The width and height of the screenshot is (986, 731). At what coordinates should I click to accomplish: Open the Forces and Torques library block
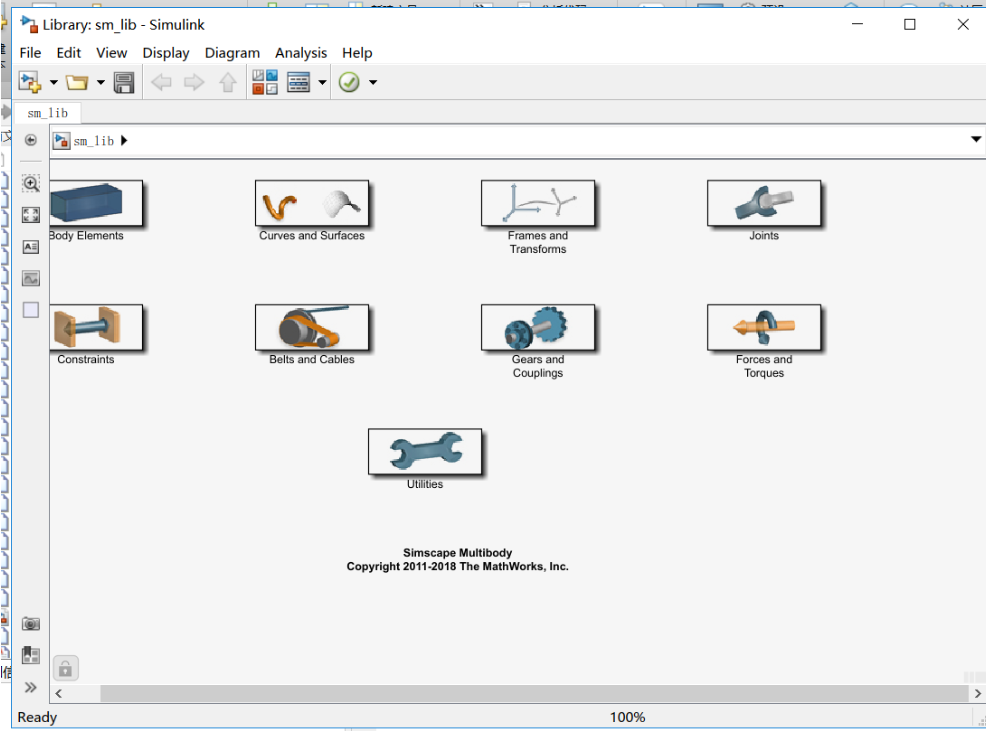(x=764, y=327)
